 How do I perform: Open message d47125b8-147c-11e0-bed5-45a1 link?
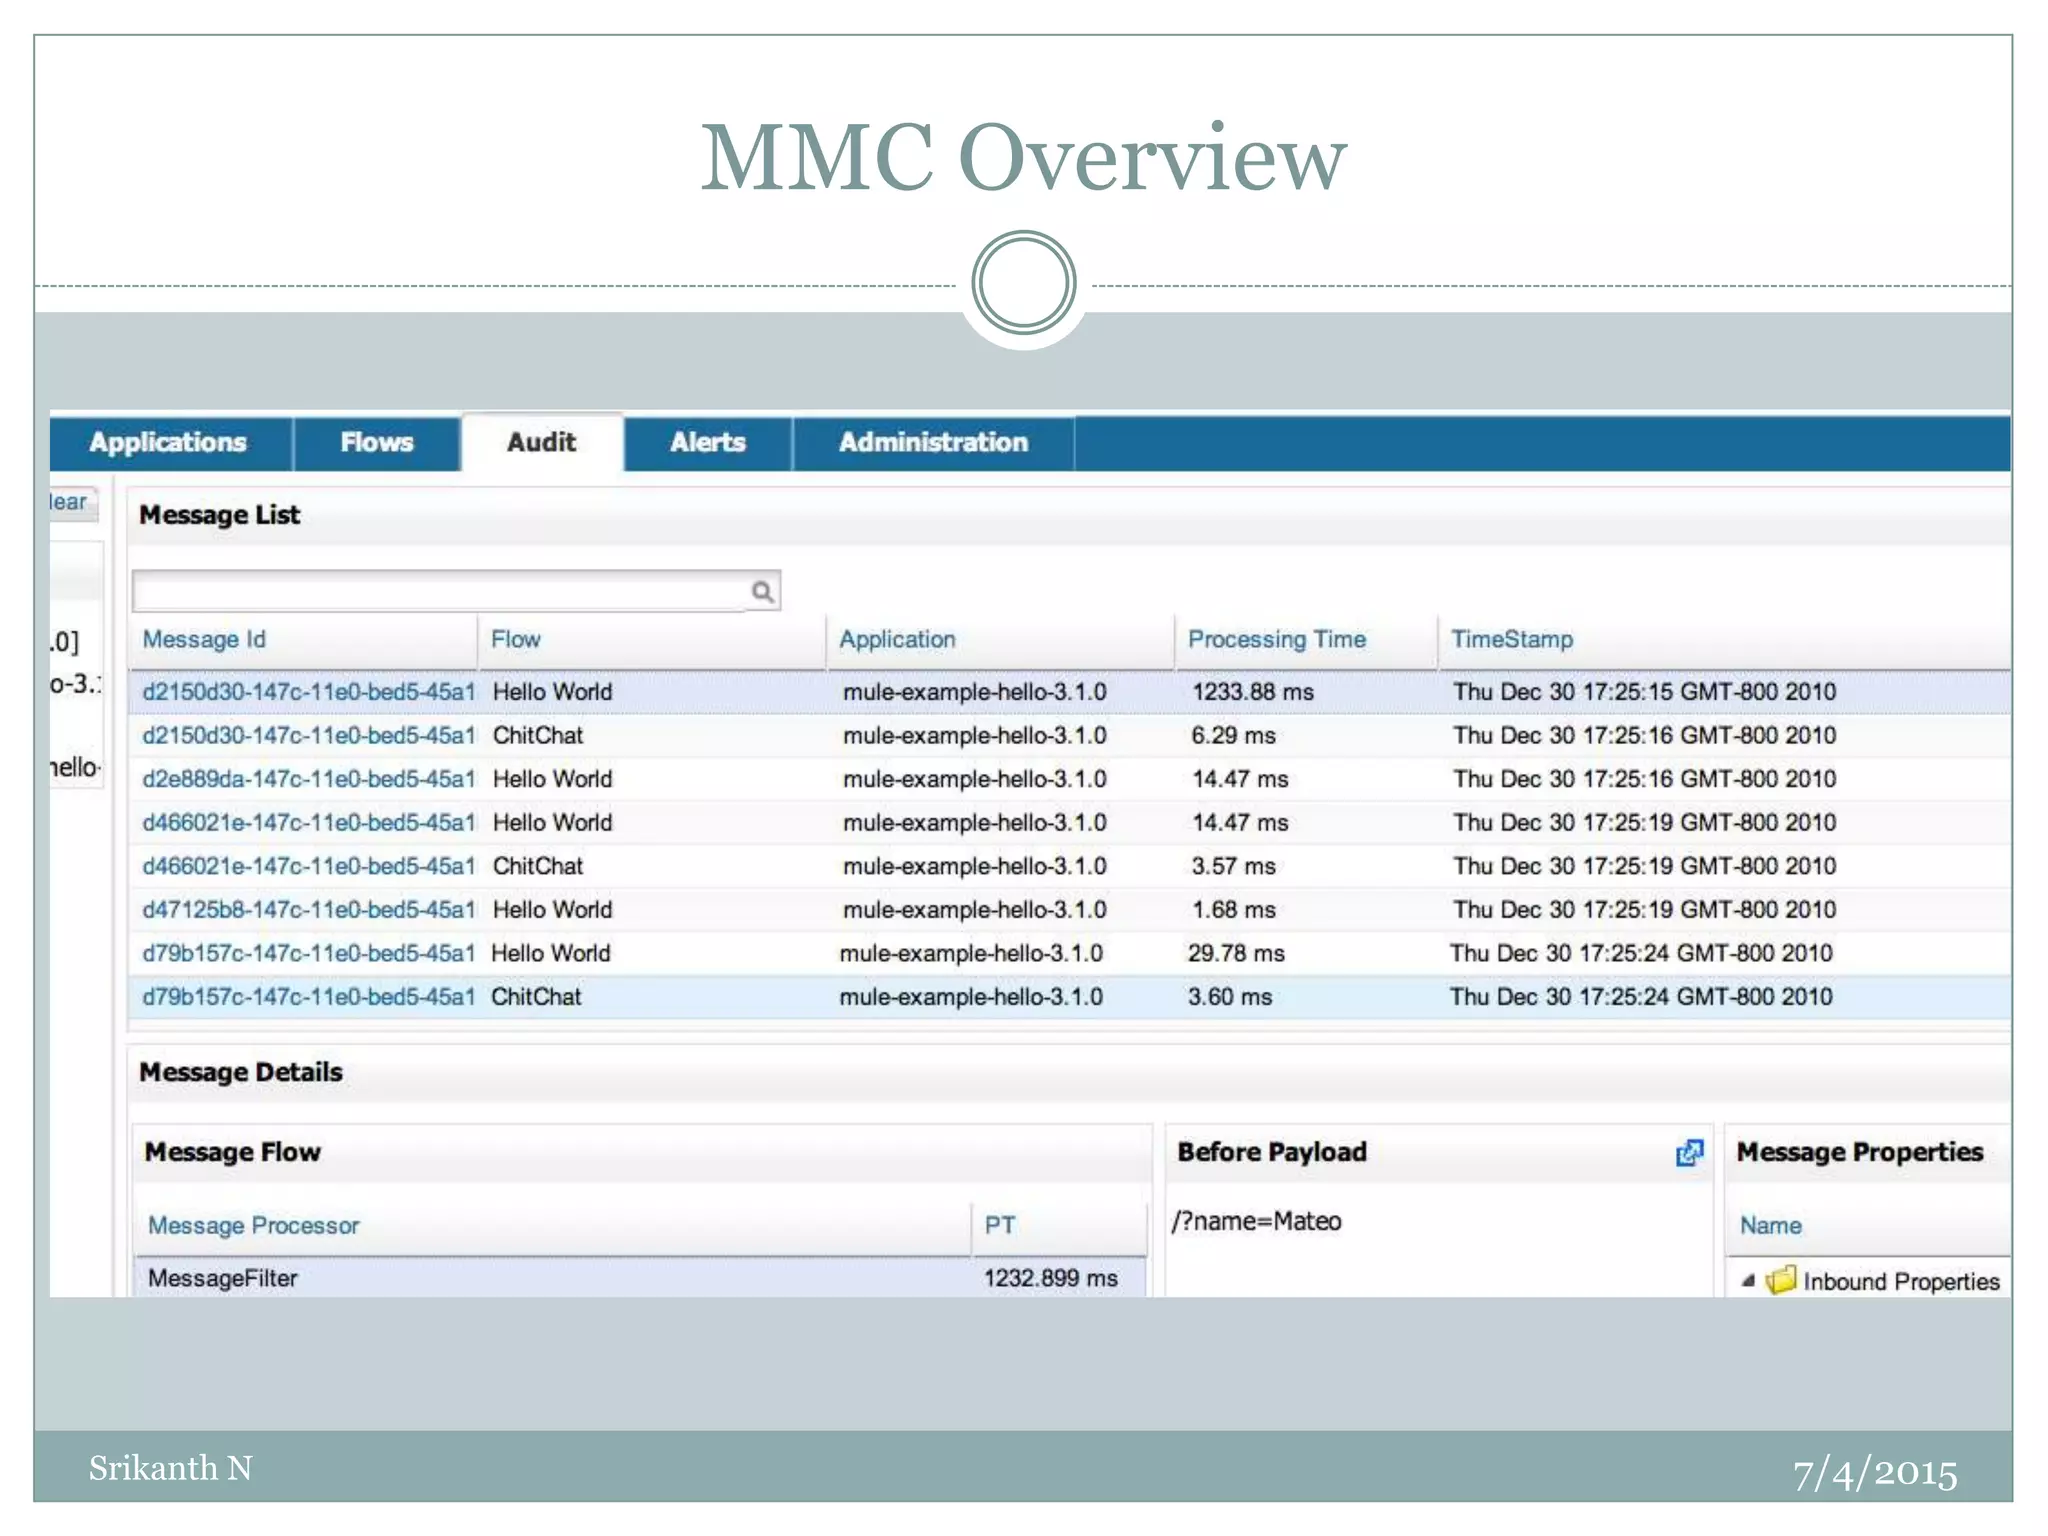(x=308, y=910)
